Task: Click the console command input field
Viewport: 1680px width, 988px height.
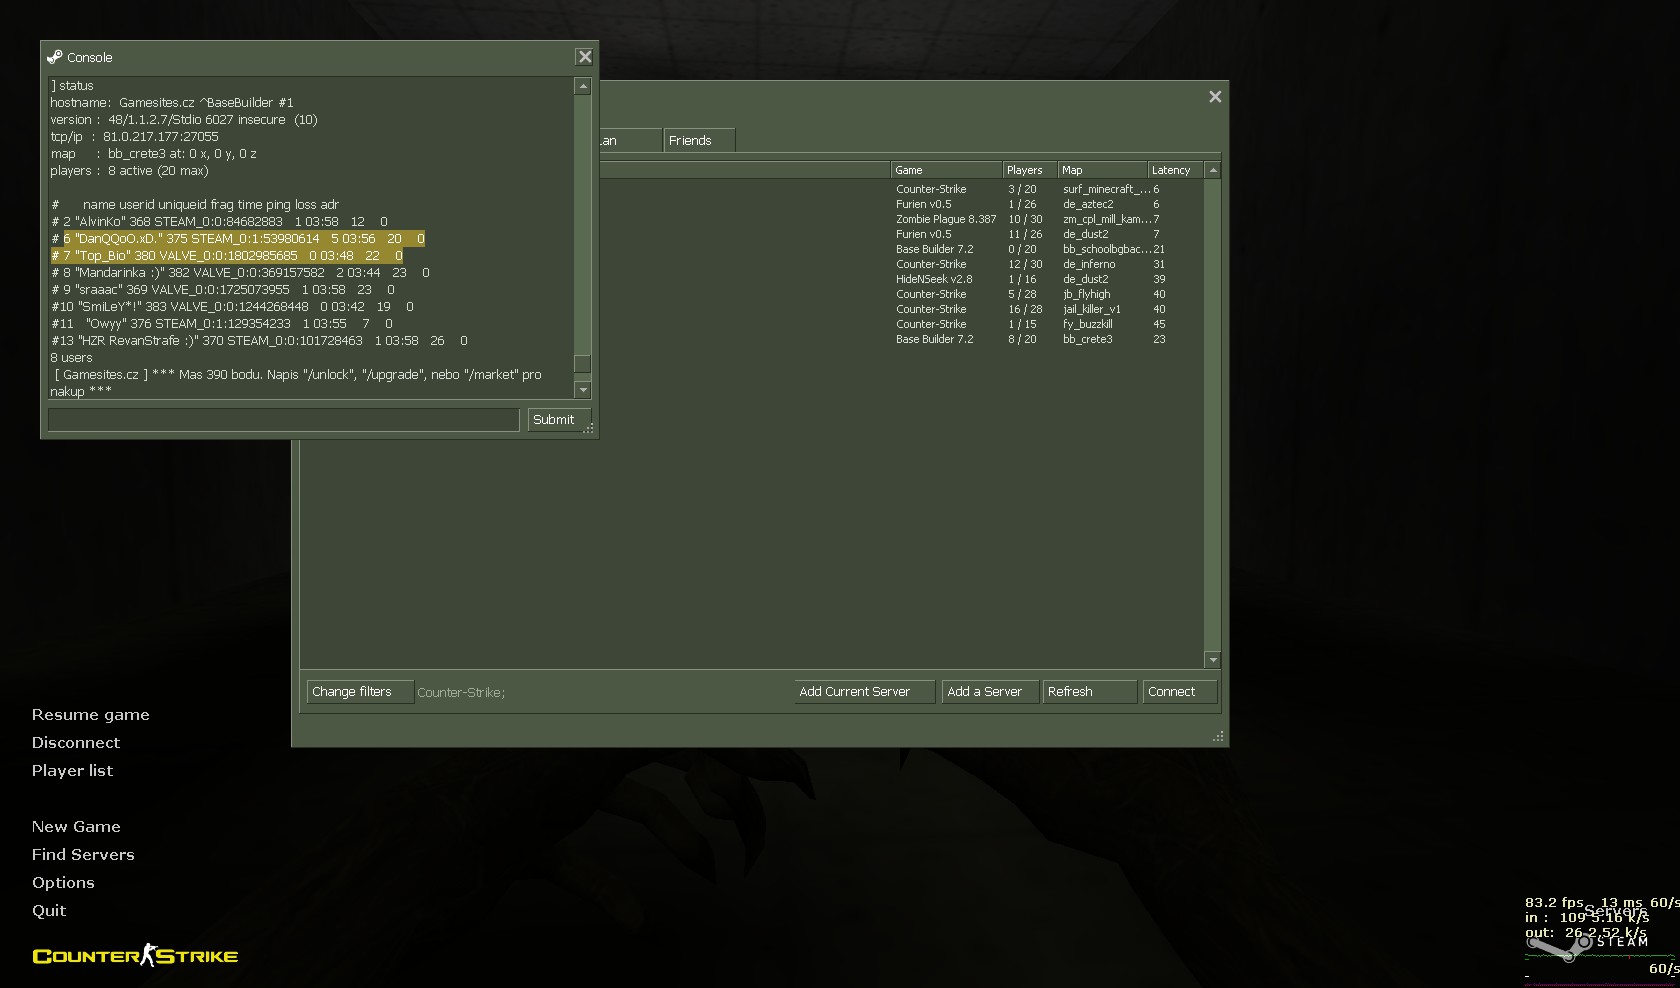Action: (x=284, y=420)
